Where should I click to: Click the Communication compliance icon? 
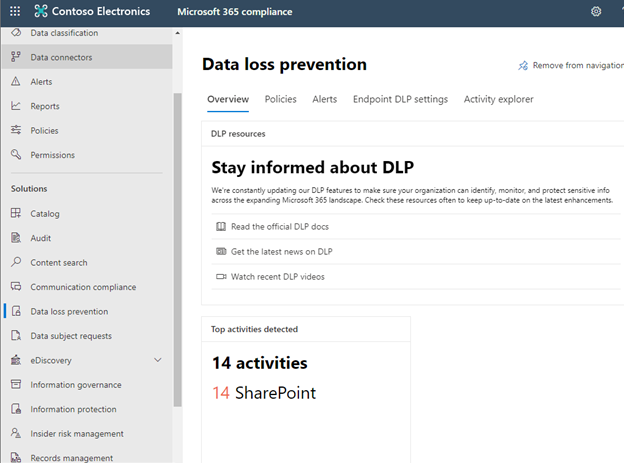pyautogui.click(x=16, y=287)
